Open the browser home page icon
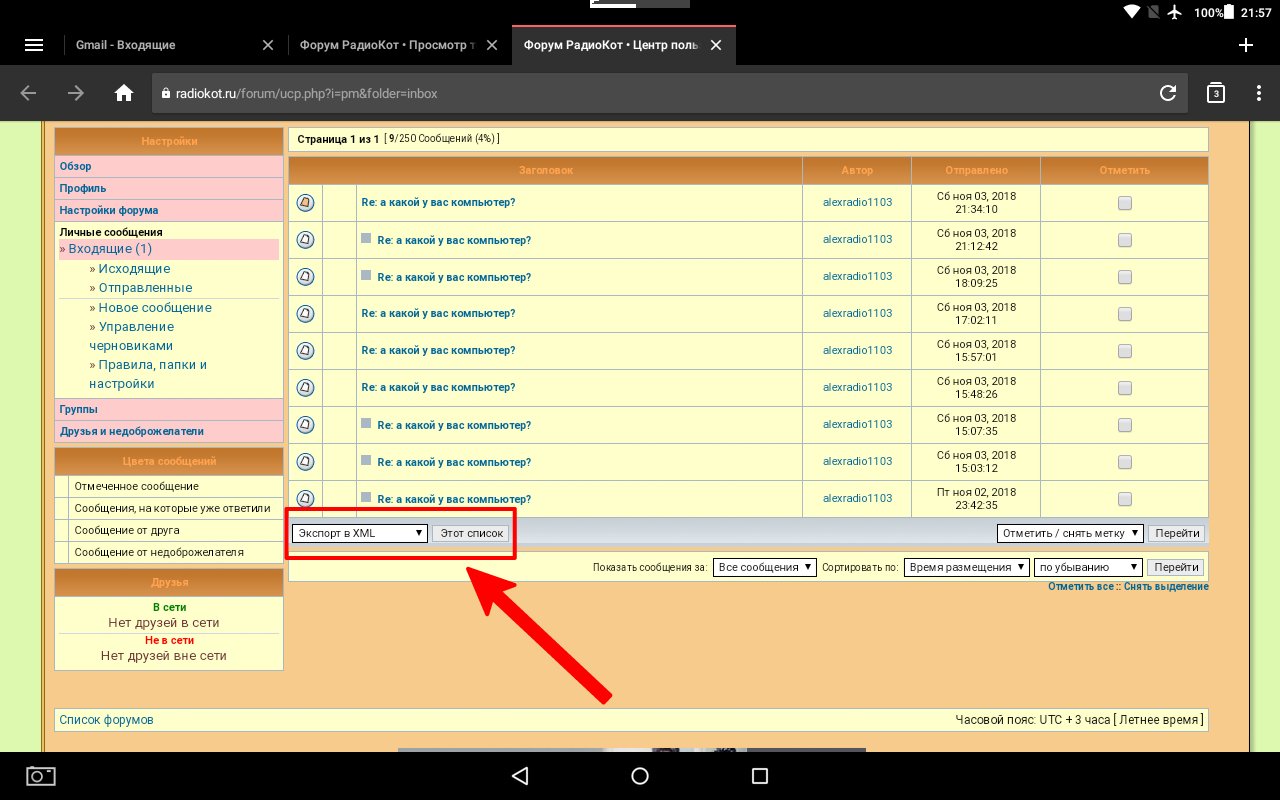This screenshot has width=1280, height=800. click(x=124, y=93)
